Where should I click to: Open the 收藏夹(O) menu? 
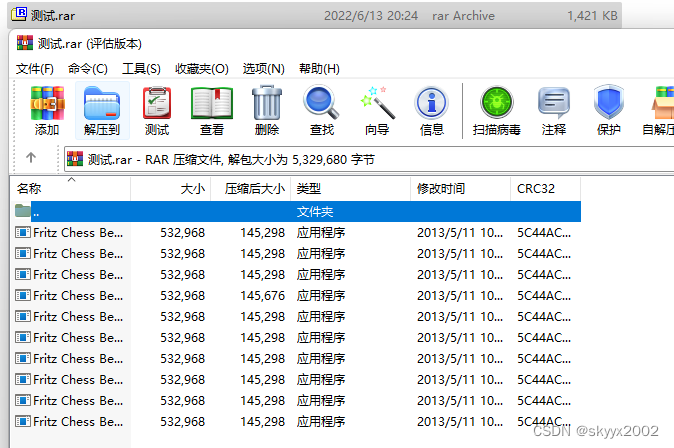[202, 69]
